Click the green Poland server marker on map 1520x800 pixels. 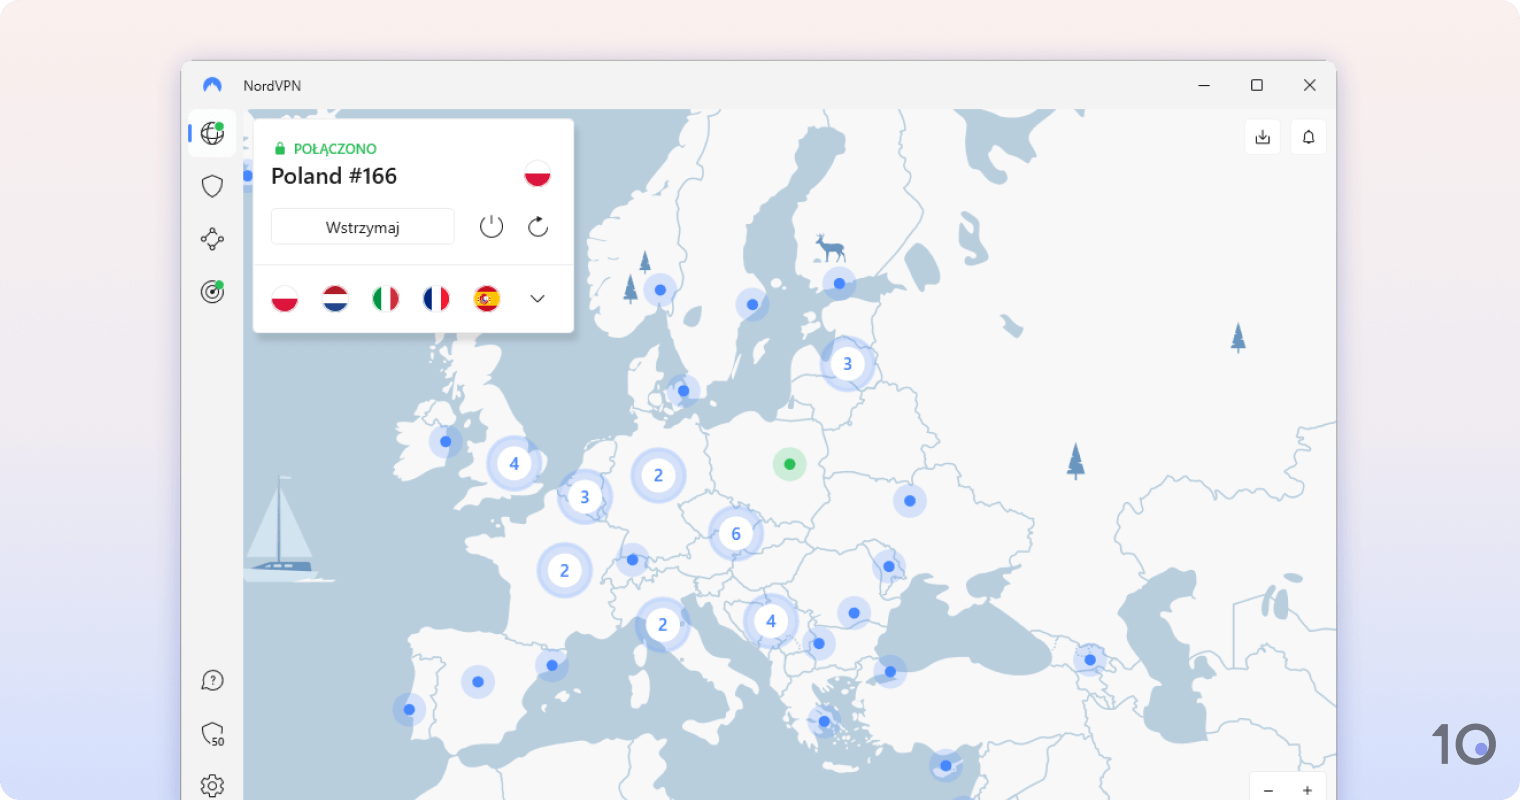click(x=790, y=464)
